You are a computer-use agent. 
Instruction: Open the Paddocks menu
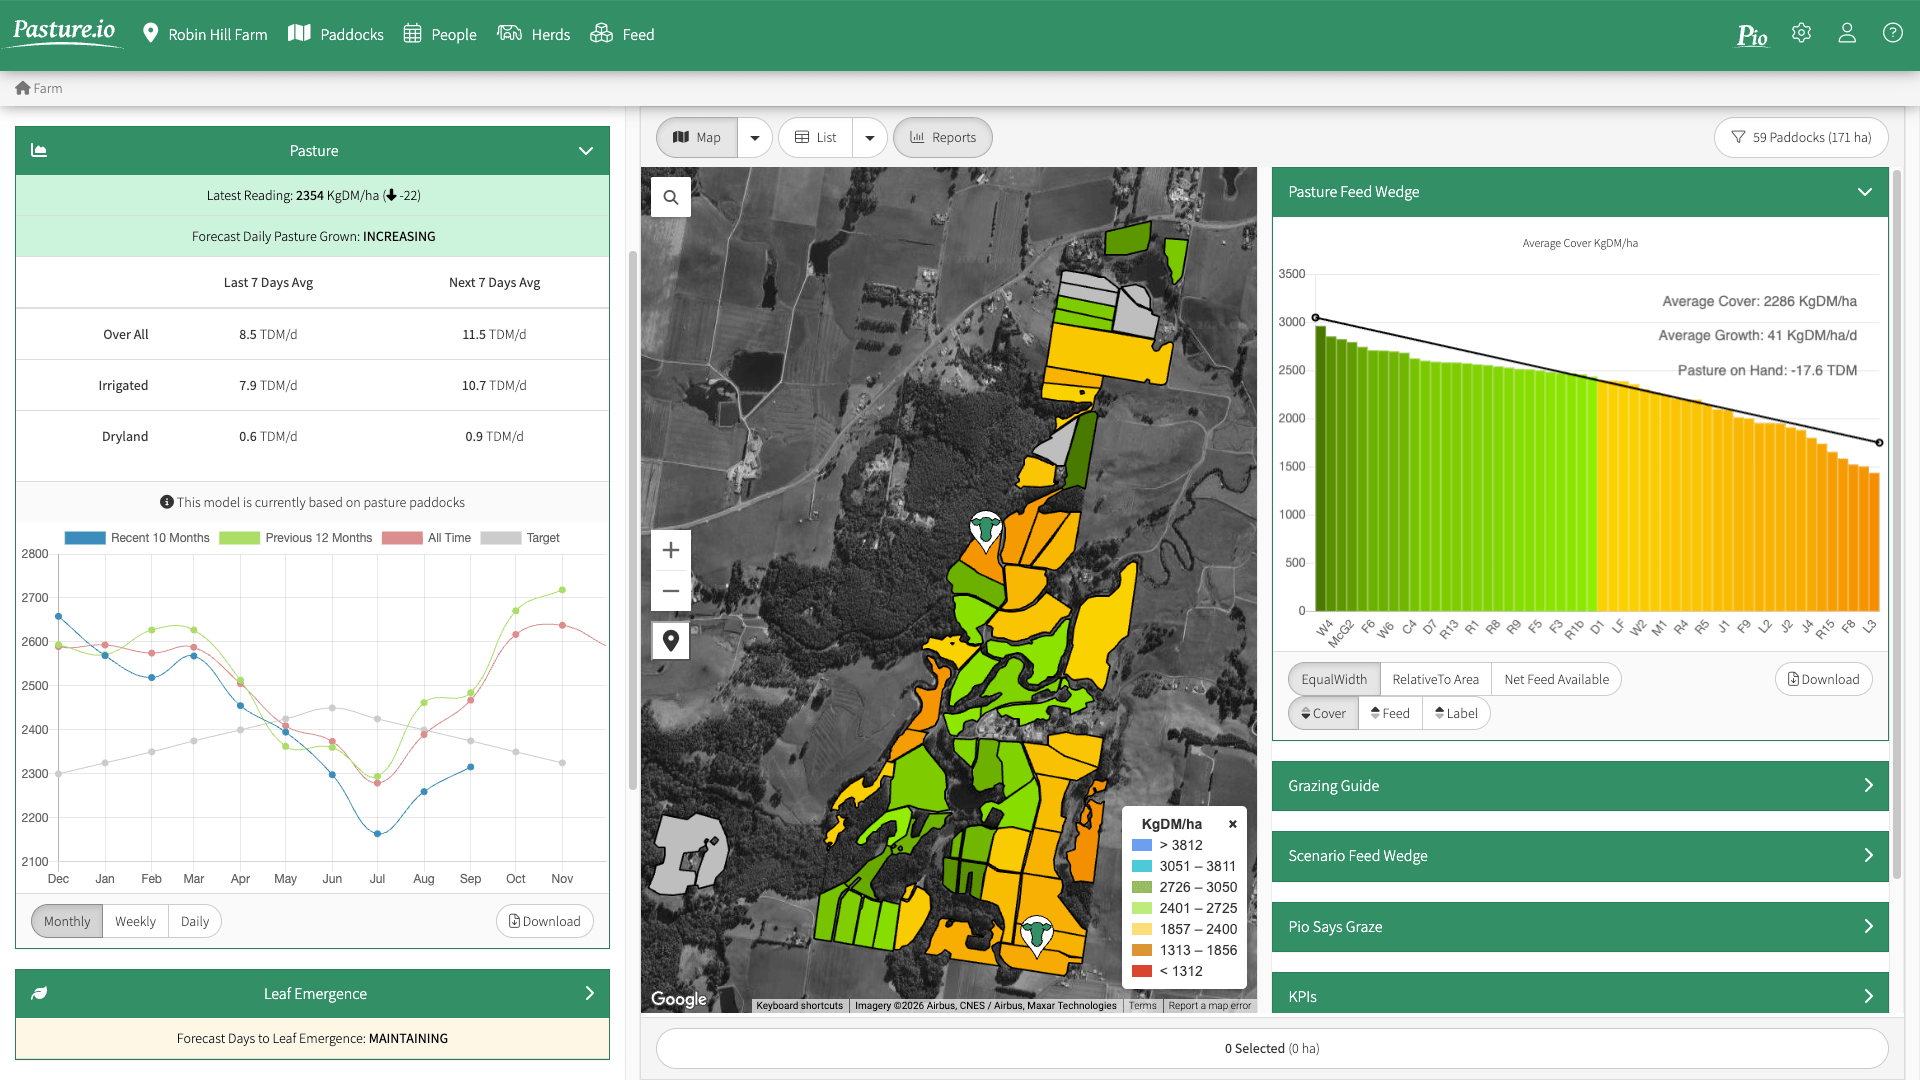tap(336, 34)
